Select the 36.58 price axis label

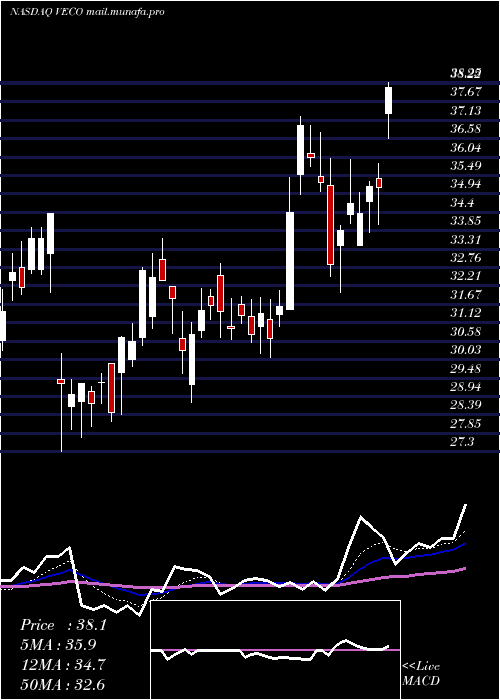click(466, 129)
